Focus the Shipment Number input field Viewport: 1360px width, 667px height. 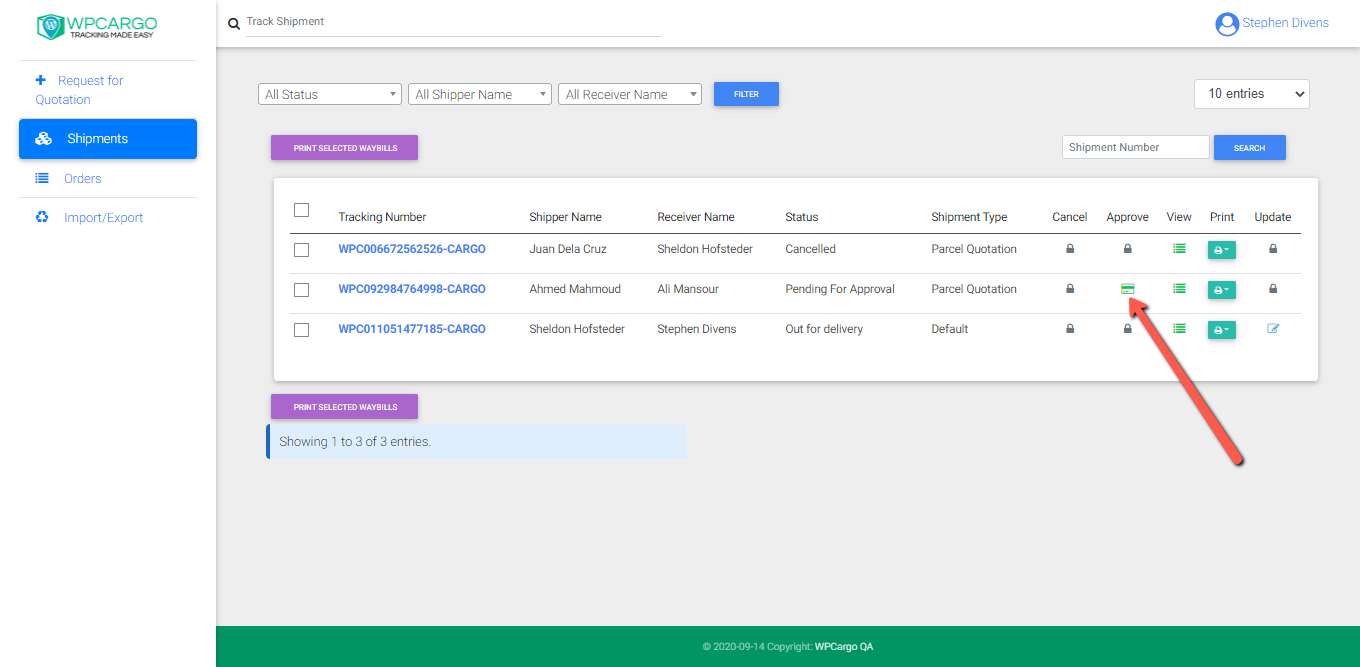[1136, 147]
